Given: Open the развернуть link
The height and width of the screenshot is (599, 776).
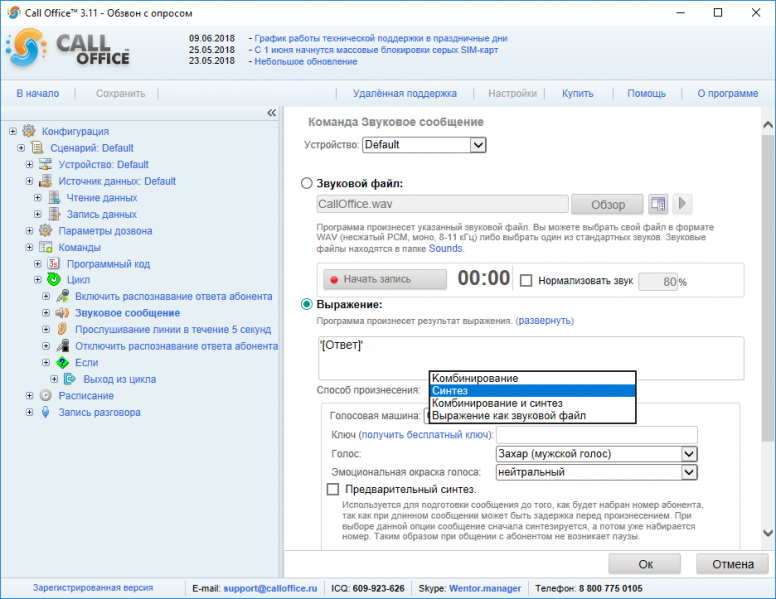Looking at the screenshot, I should point(544,321).
